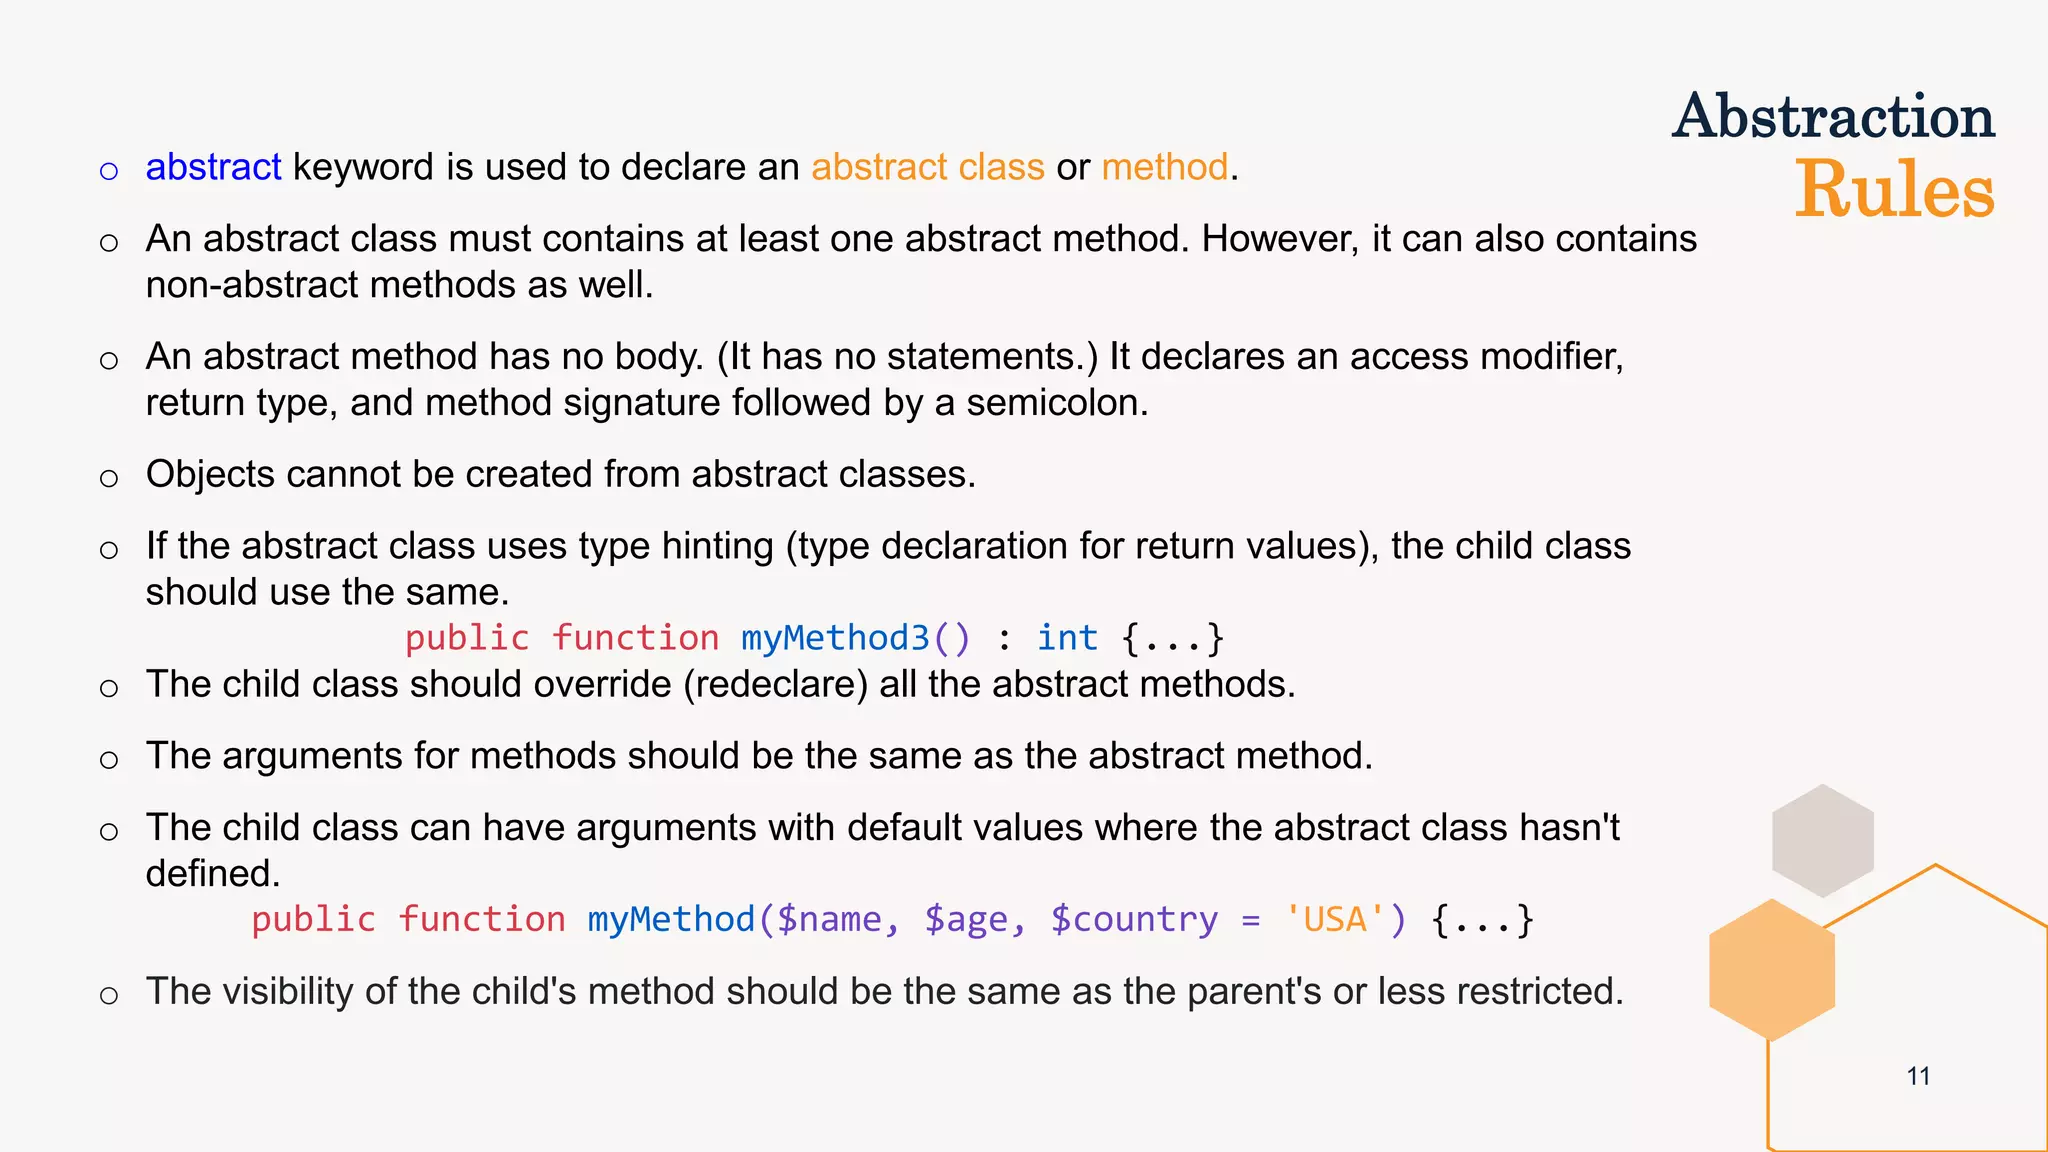Screen dimensions: 2048x1152
Task: Click the bullet before 'abstract keyword' line
Action: (x=109, y=171)
